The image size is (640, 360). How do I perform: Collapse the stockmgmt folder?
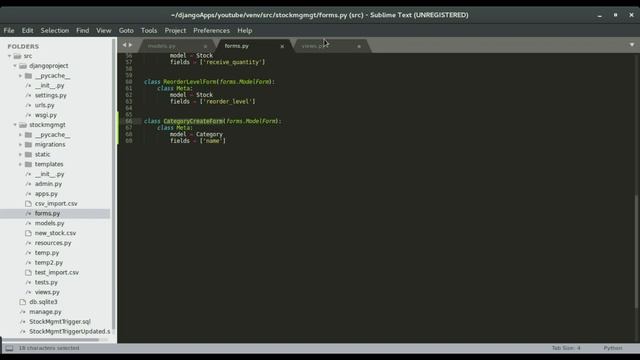[x=15, y=125]
